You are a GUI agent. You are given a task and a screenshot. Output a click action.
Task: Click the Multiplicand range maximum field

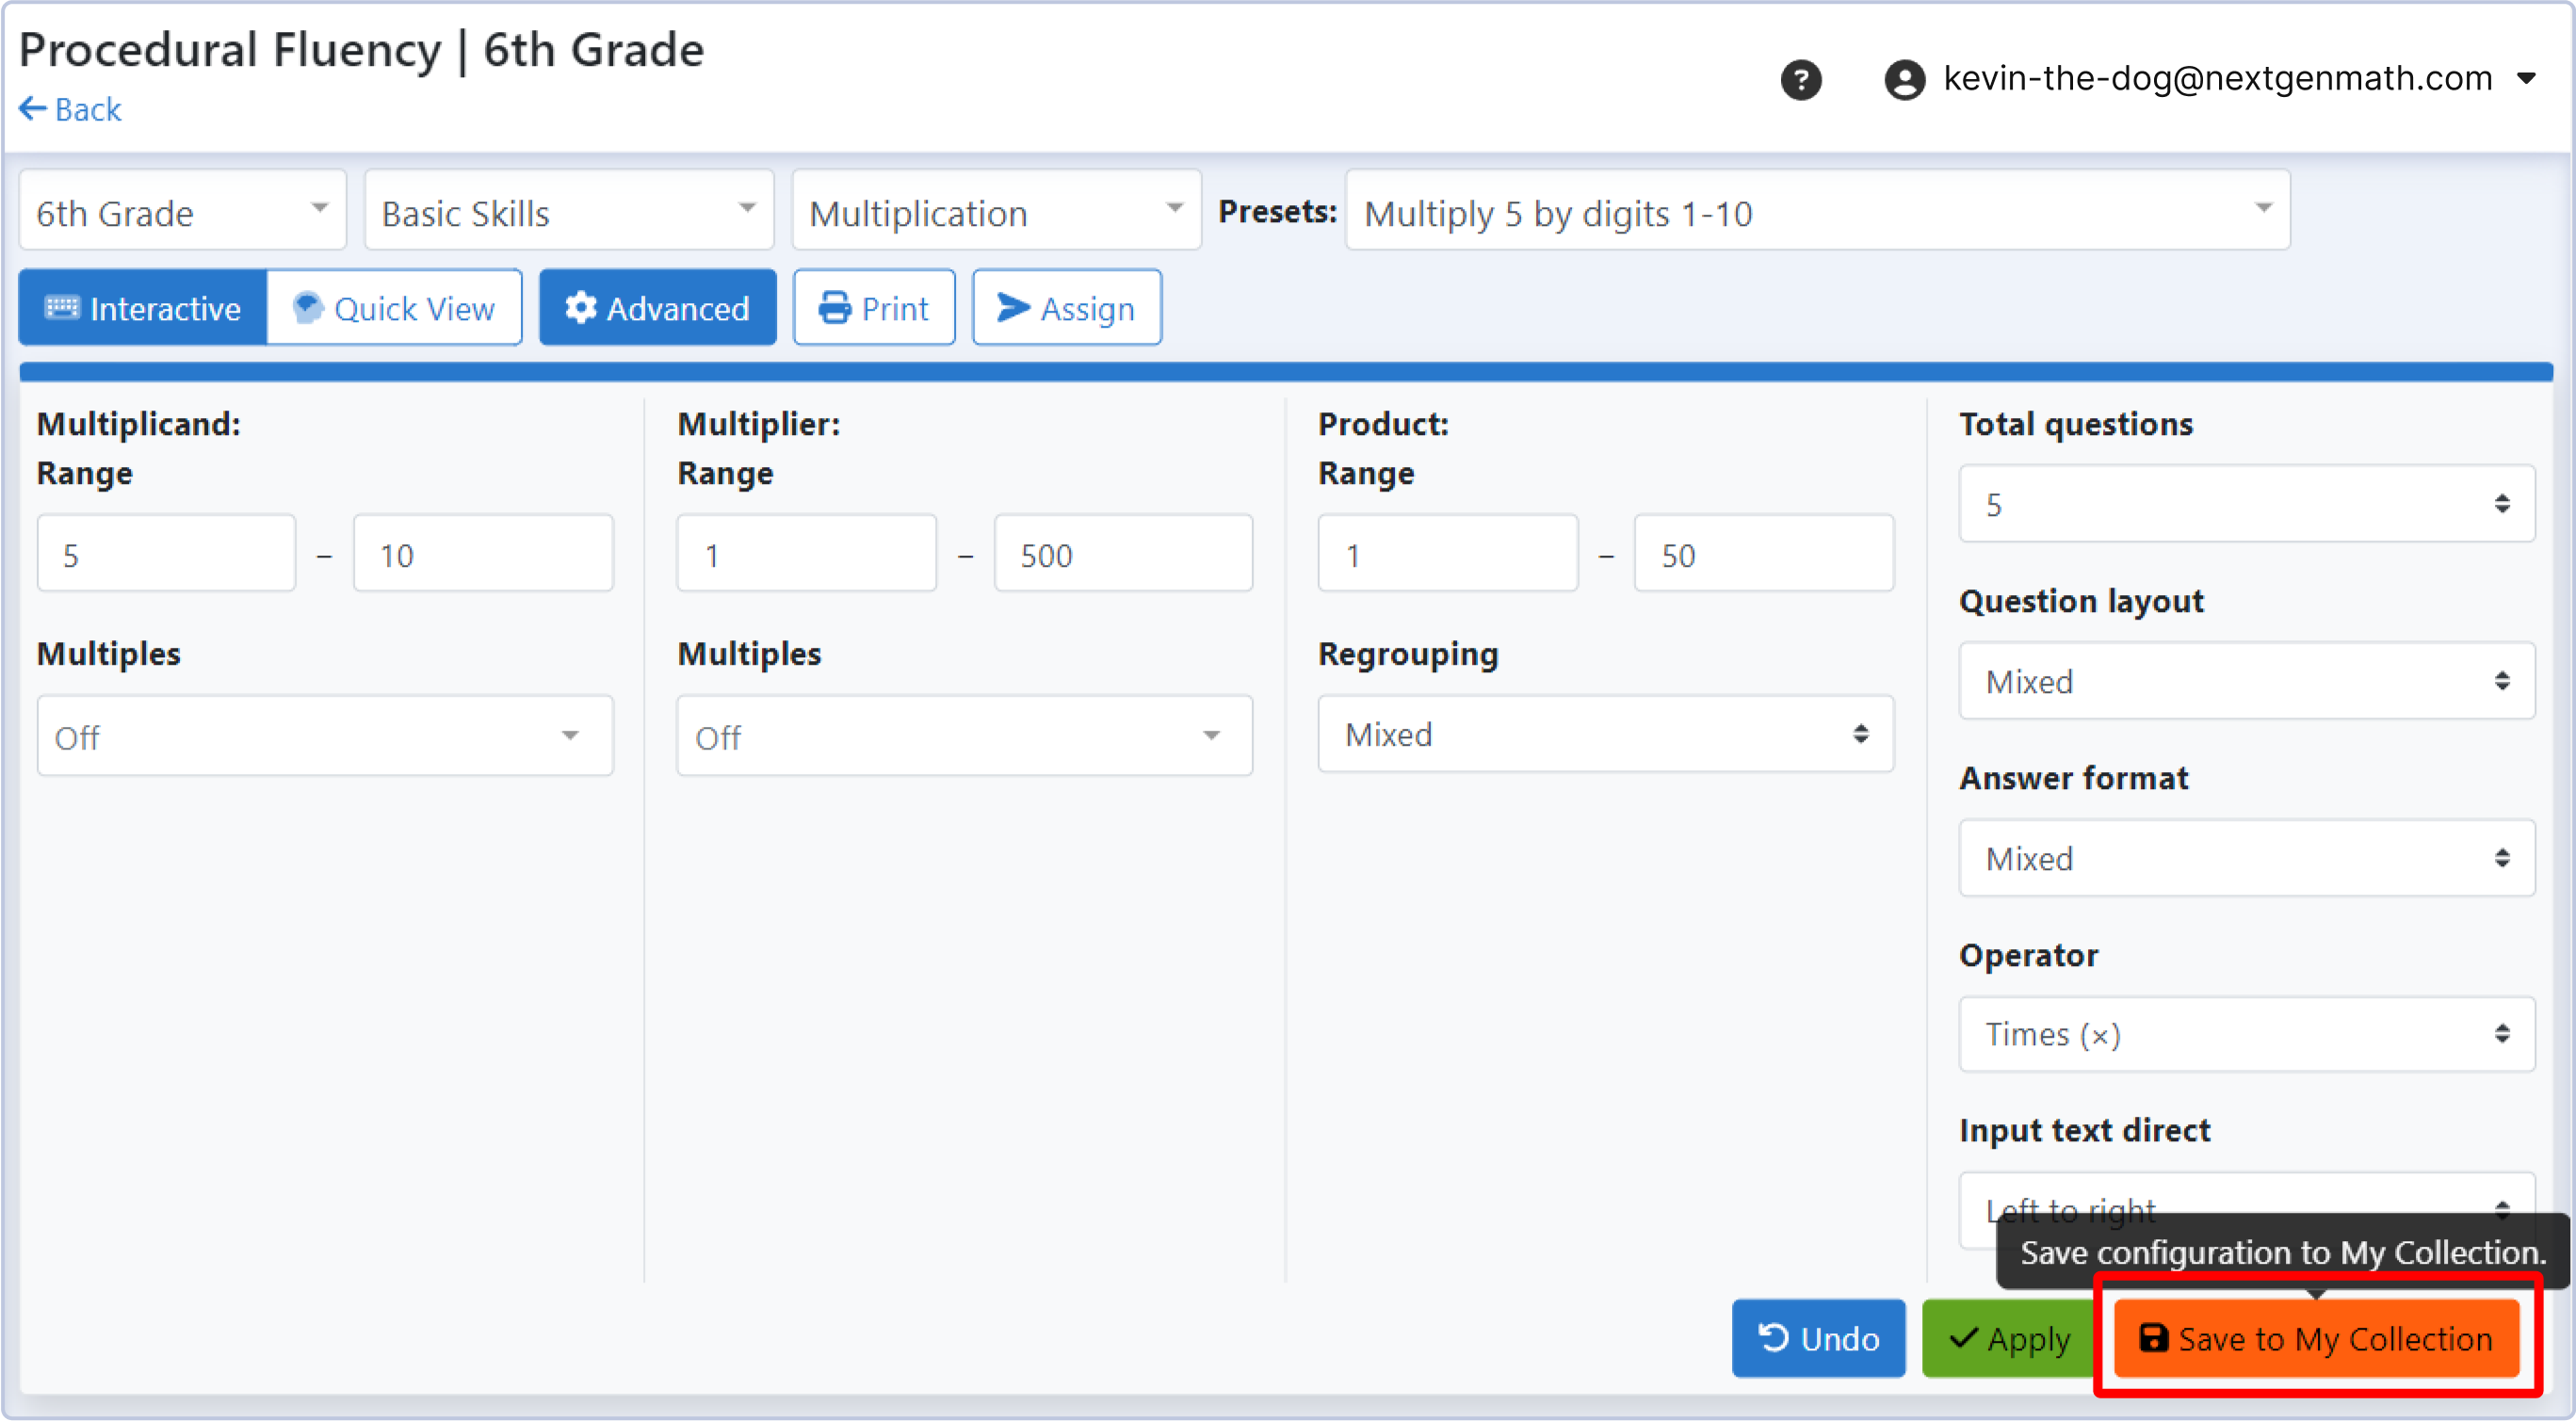click(x=483, y=554)
